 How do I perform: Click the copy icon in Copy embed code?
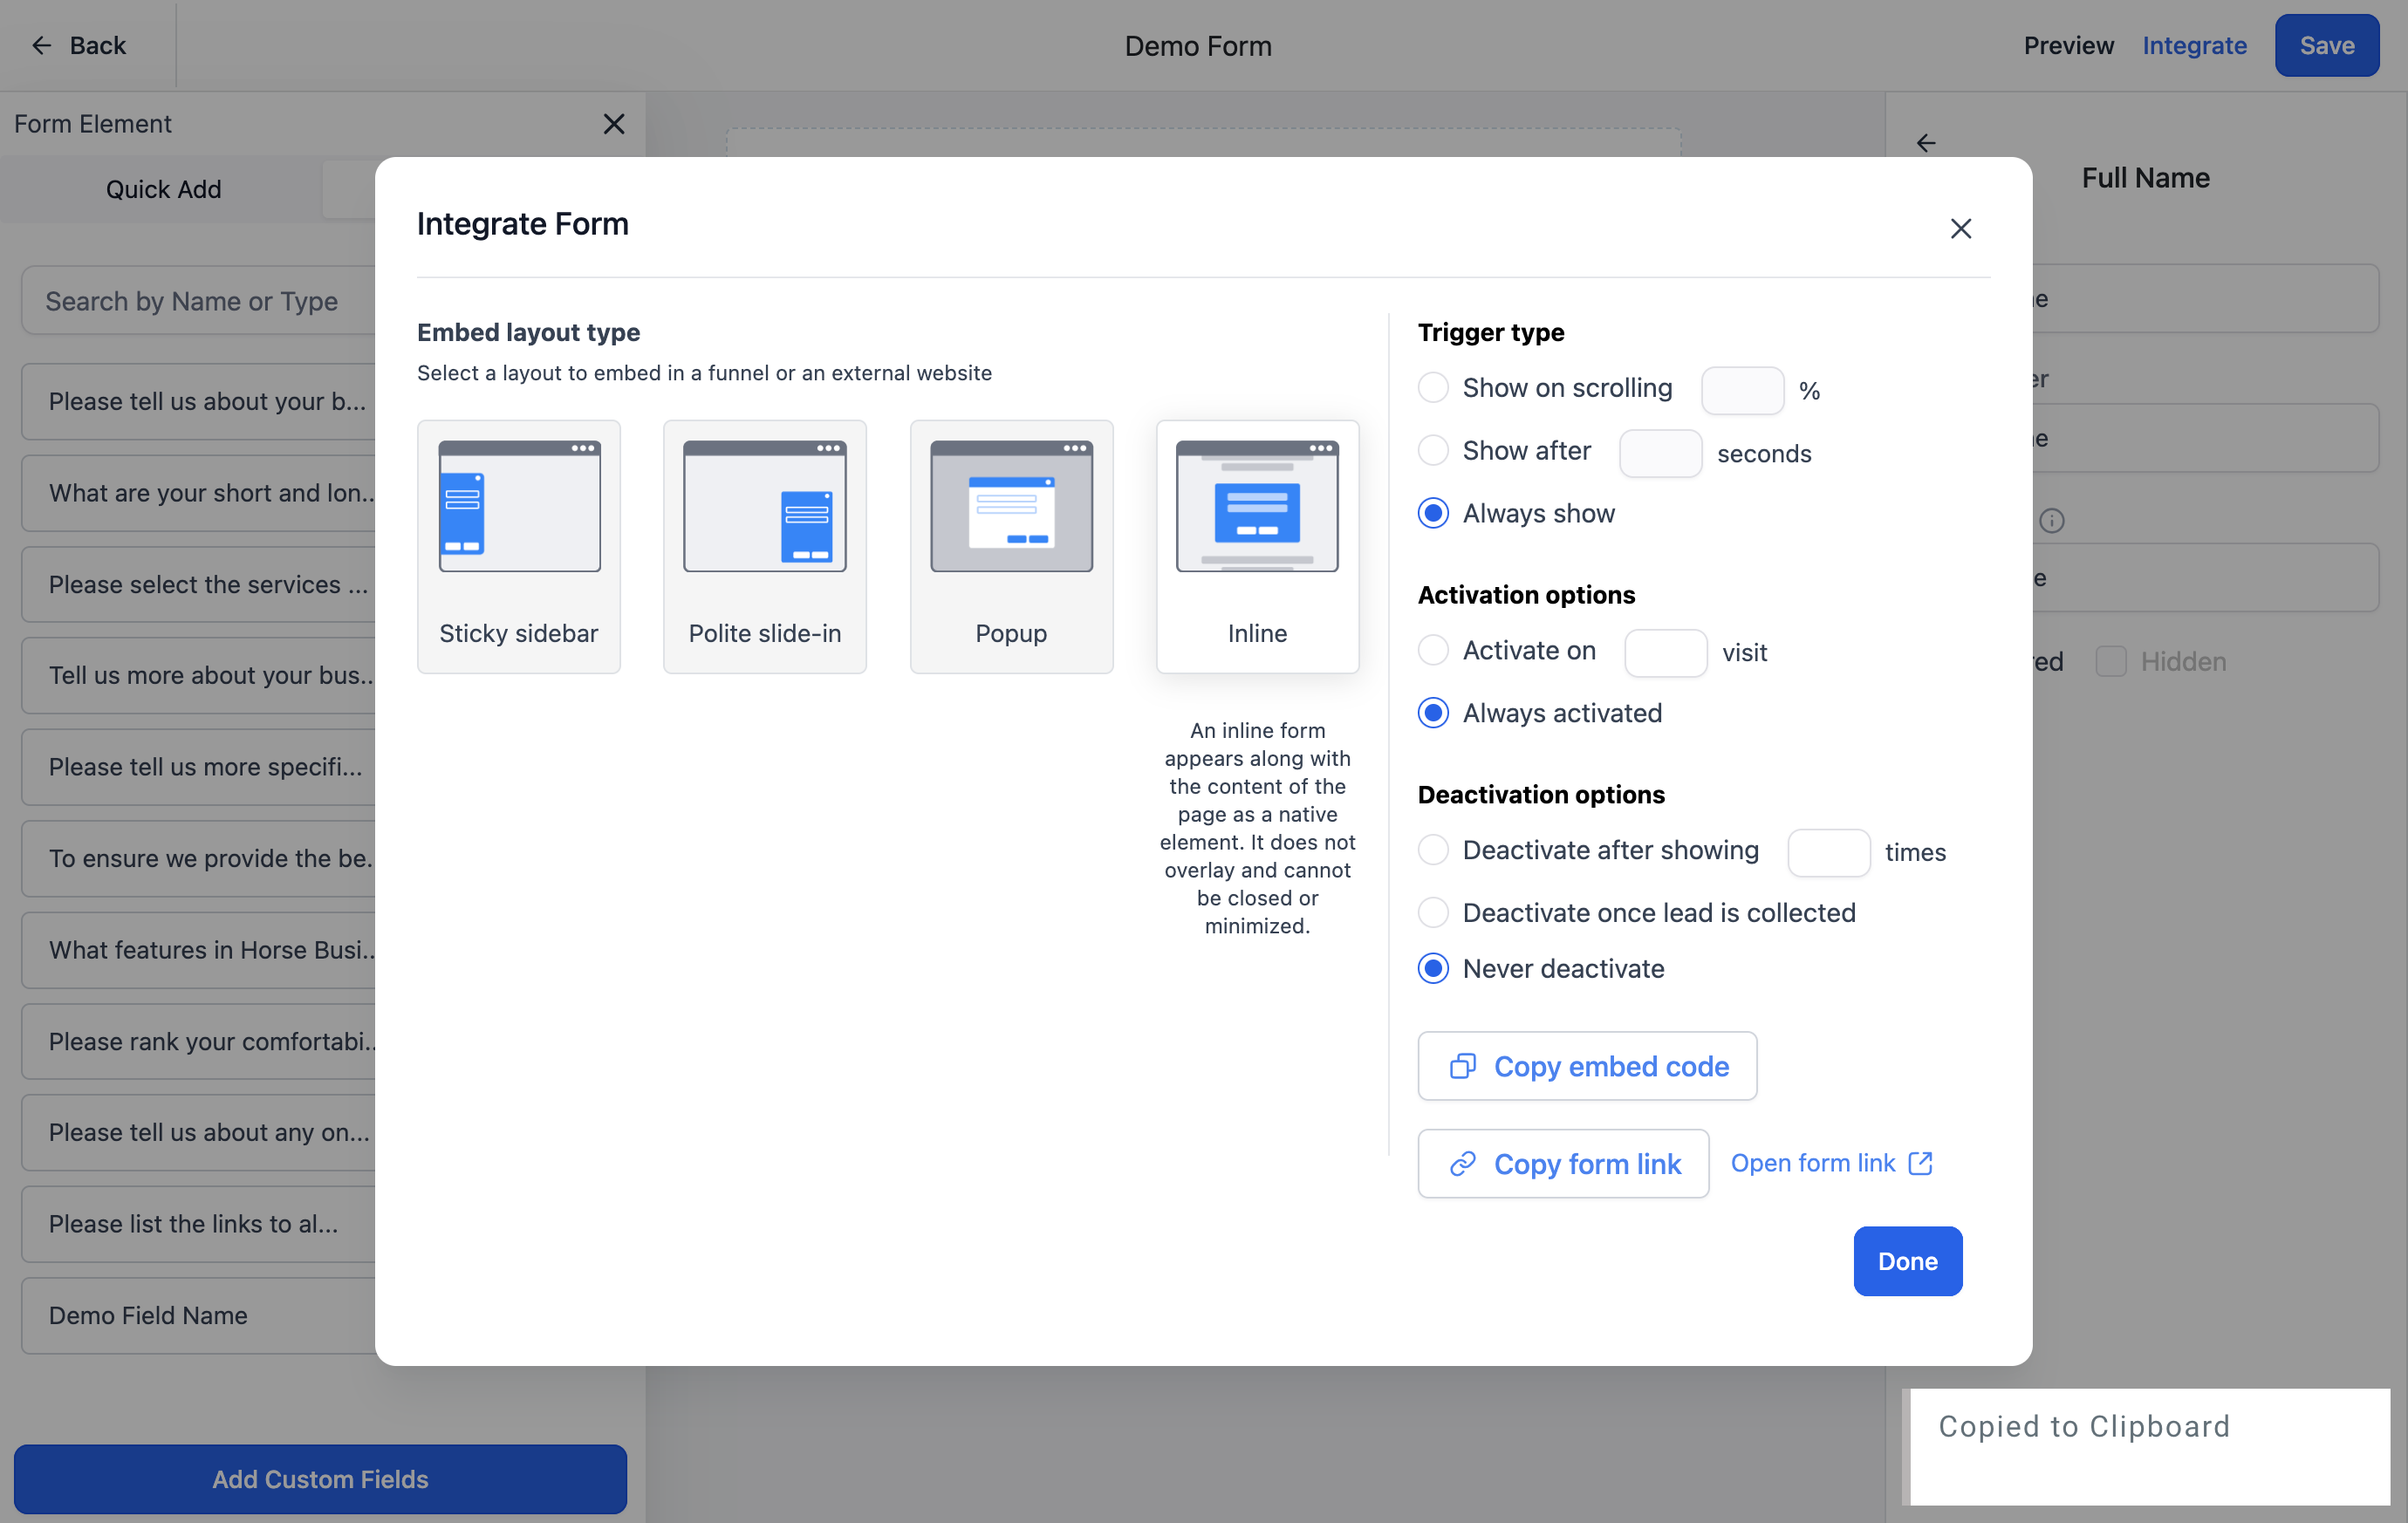click(1463, 1066)
